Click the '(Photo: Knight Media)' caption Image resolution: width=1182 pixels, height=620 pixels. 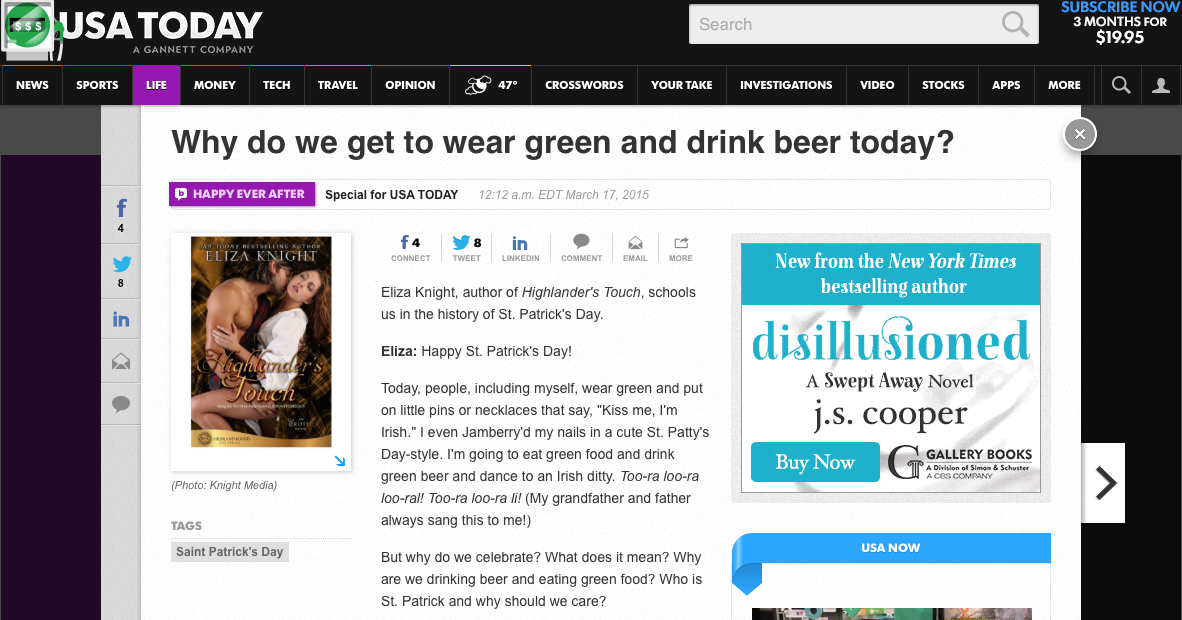click(224, 485)
